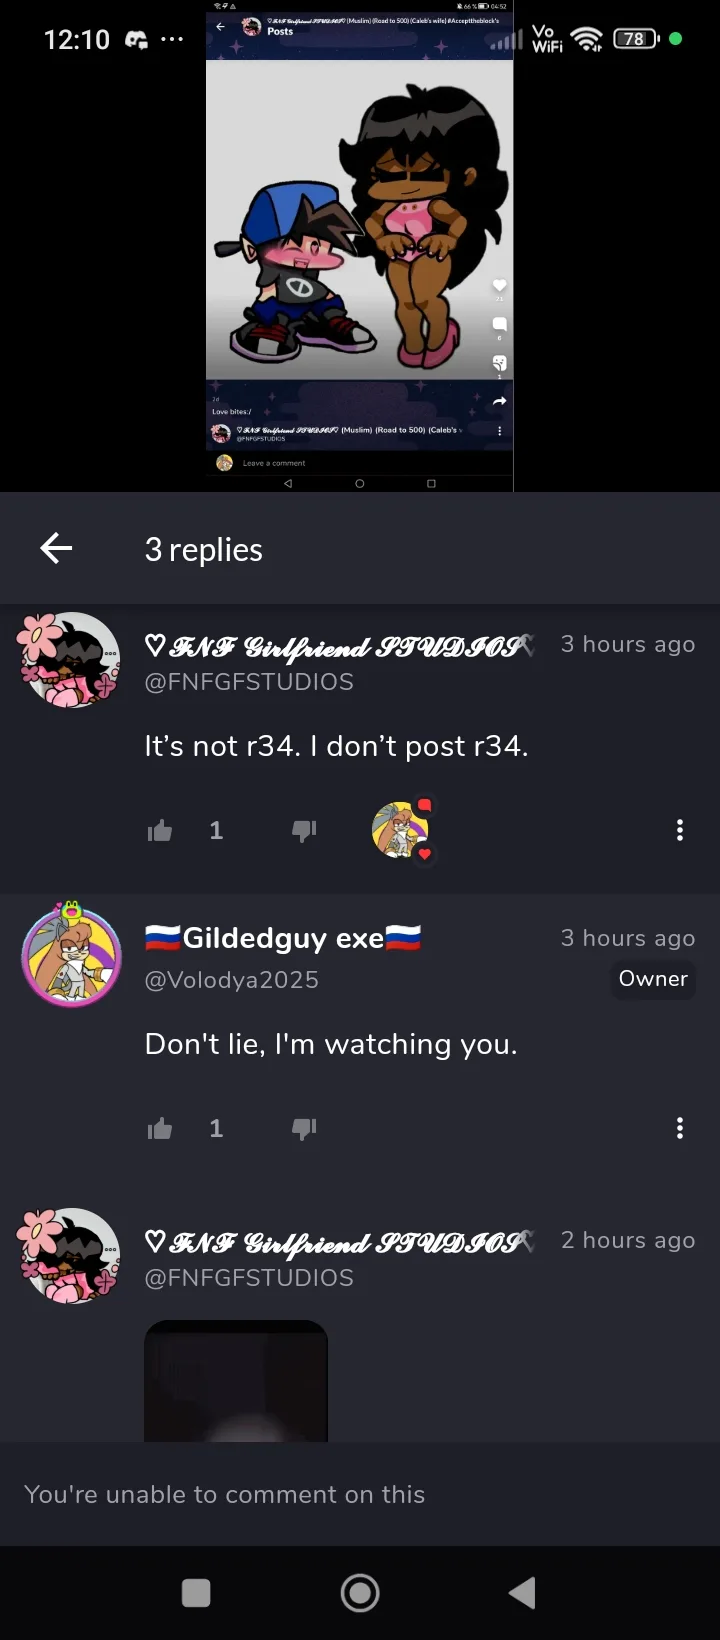Open the creator heart avatar on the first reply

point(402,829)
